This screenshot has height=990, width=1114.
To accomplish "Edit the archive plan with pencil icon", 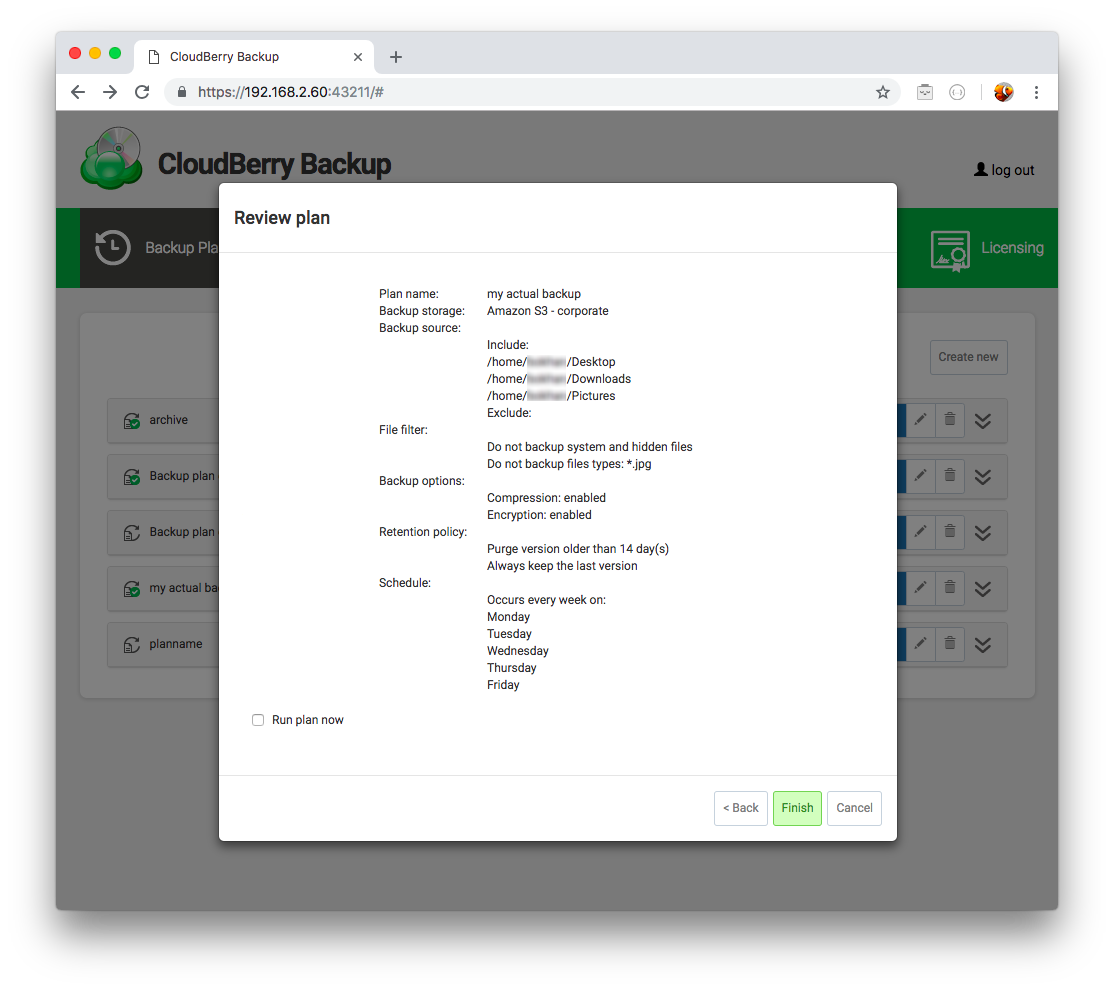I will pos(920,419).
